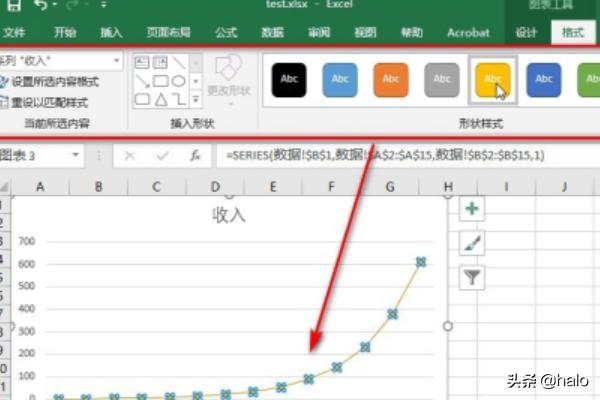Open the Name Box dropdown arrow
This screenshot has width=600, height=400.
[76, 155]
